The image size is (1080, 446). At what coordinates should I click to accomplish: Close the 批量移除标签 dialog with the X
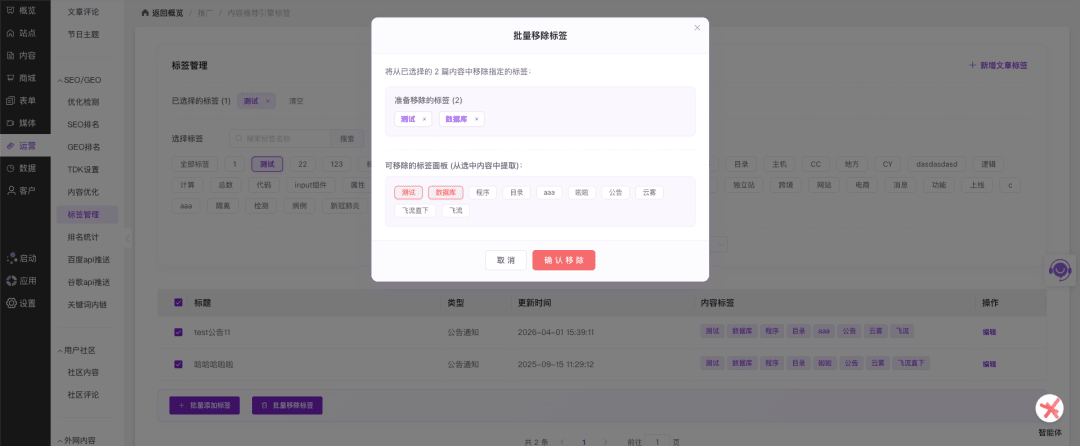pyautogui.click(x=697, y=28)
